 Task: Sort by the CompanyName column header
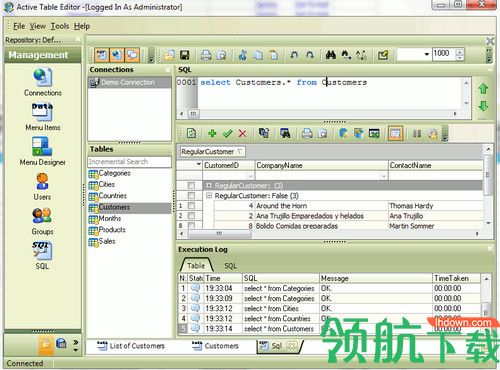pos(321,165)
